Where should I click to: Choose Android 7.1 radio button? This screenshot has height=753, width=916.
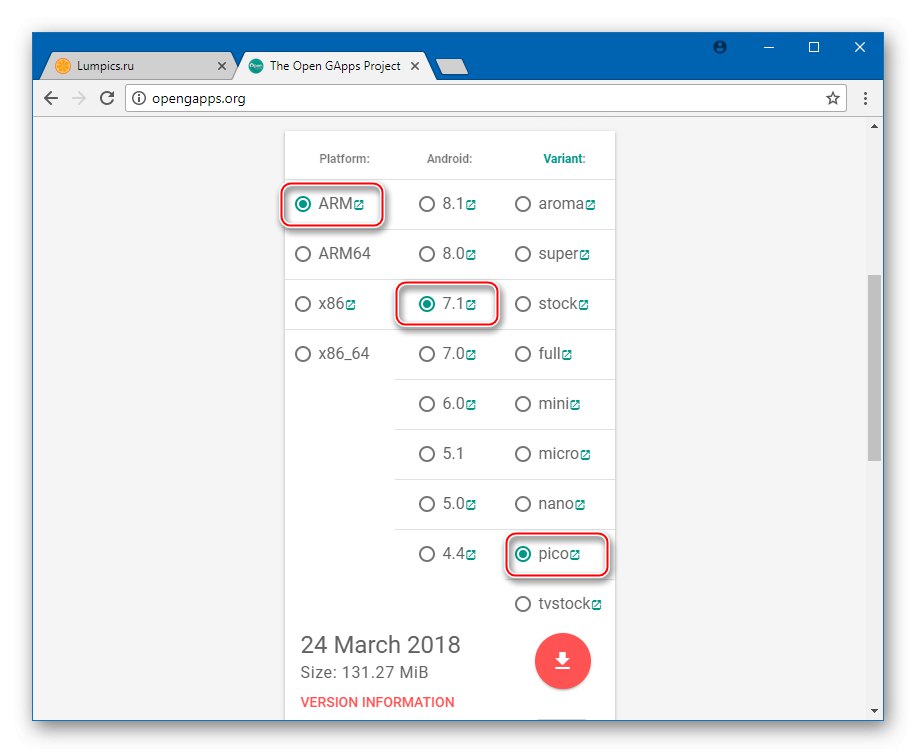coord(427,304)
